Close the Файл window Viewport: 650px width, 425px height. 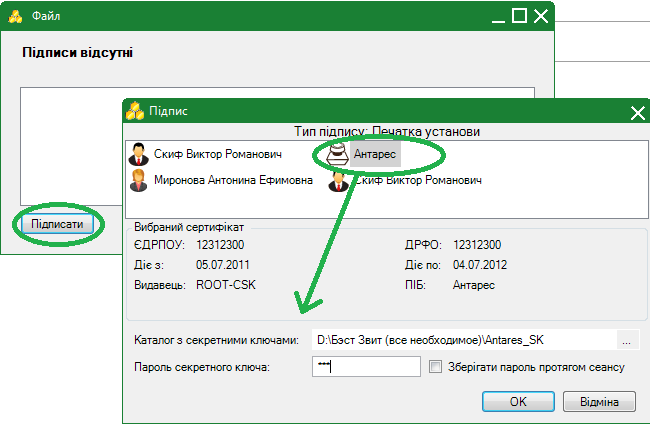pos(541,16)
